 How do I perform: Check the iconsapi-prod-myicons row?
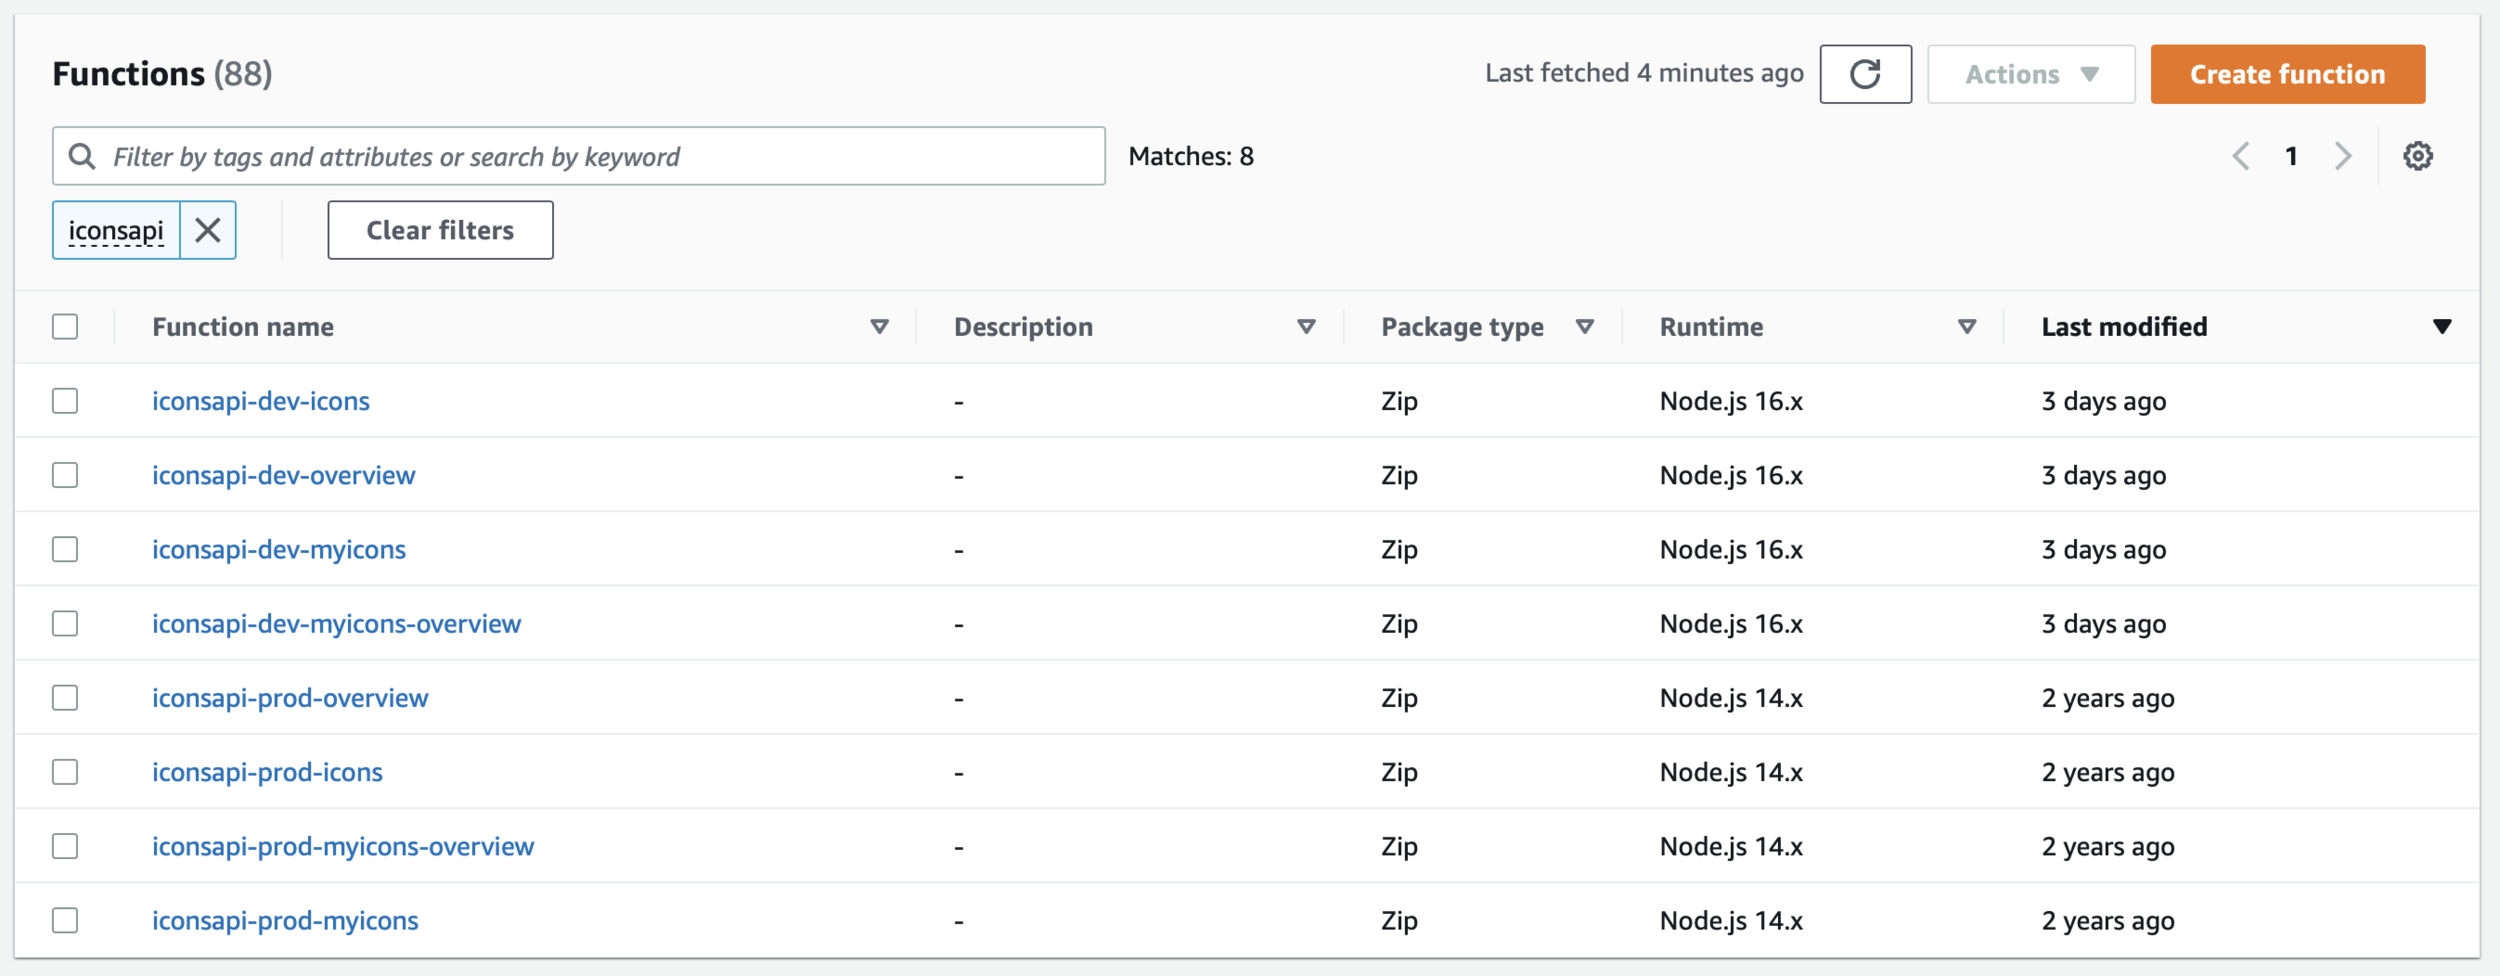65,920
